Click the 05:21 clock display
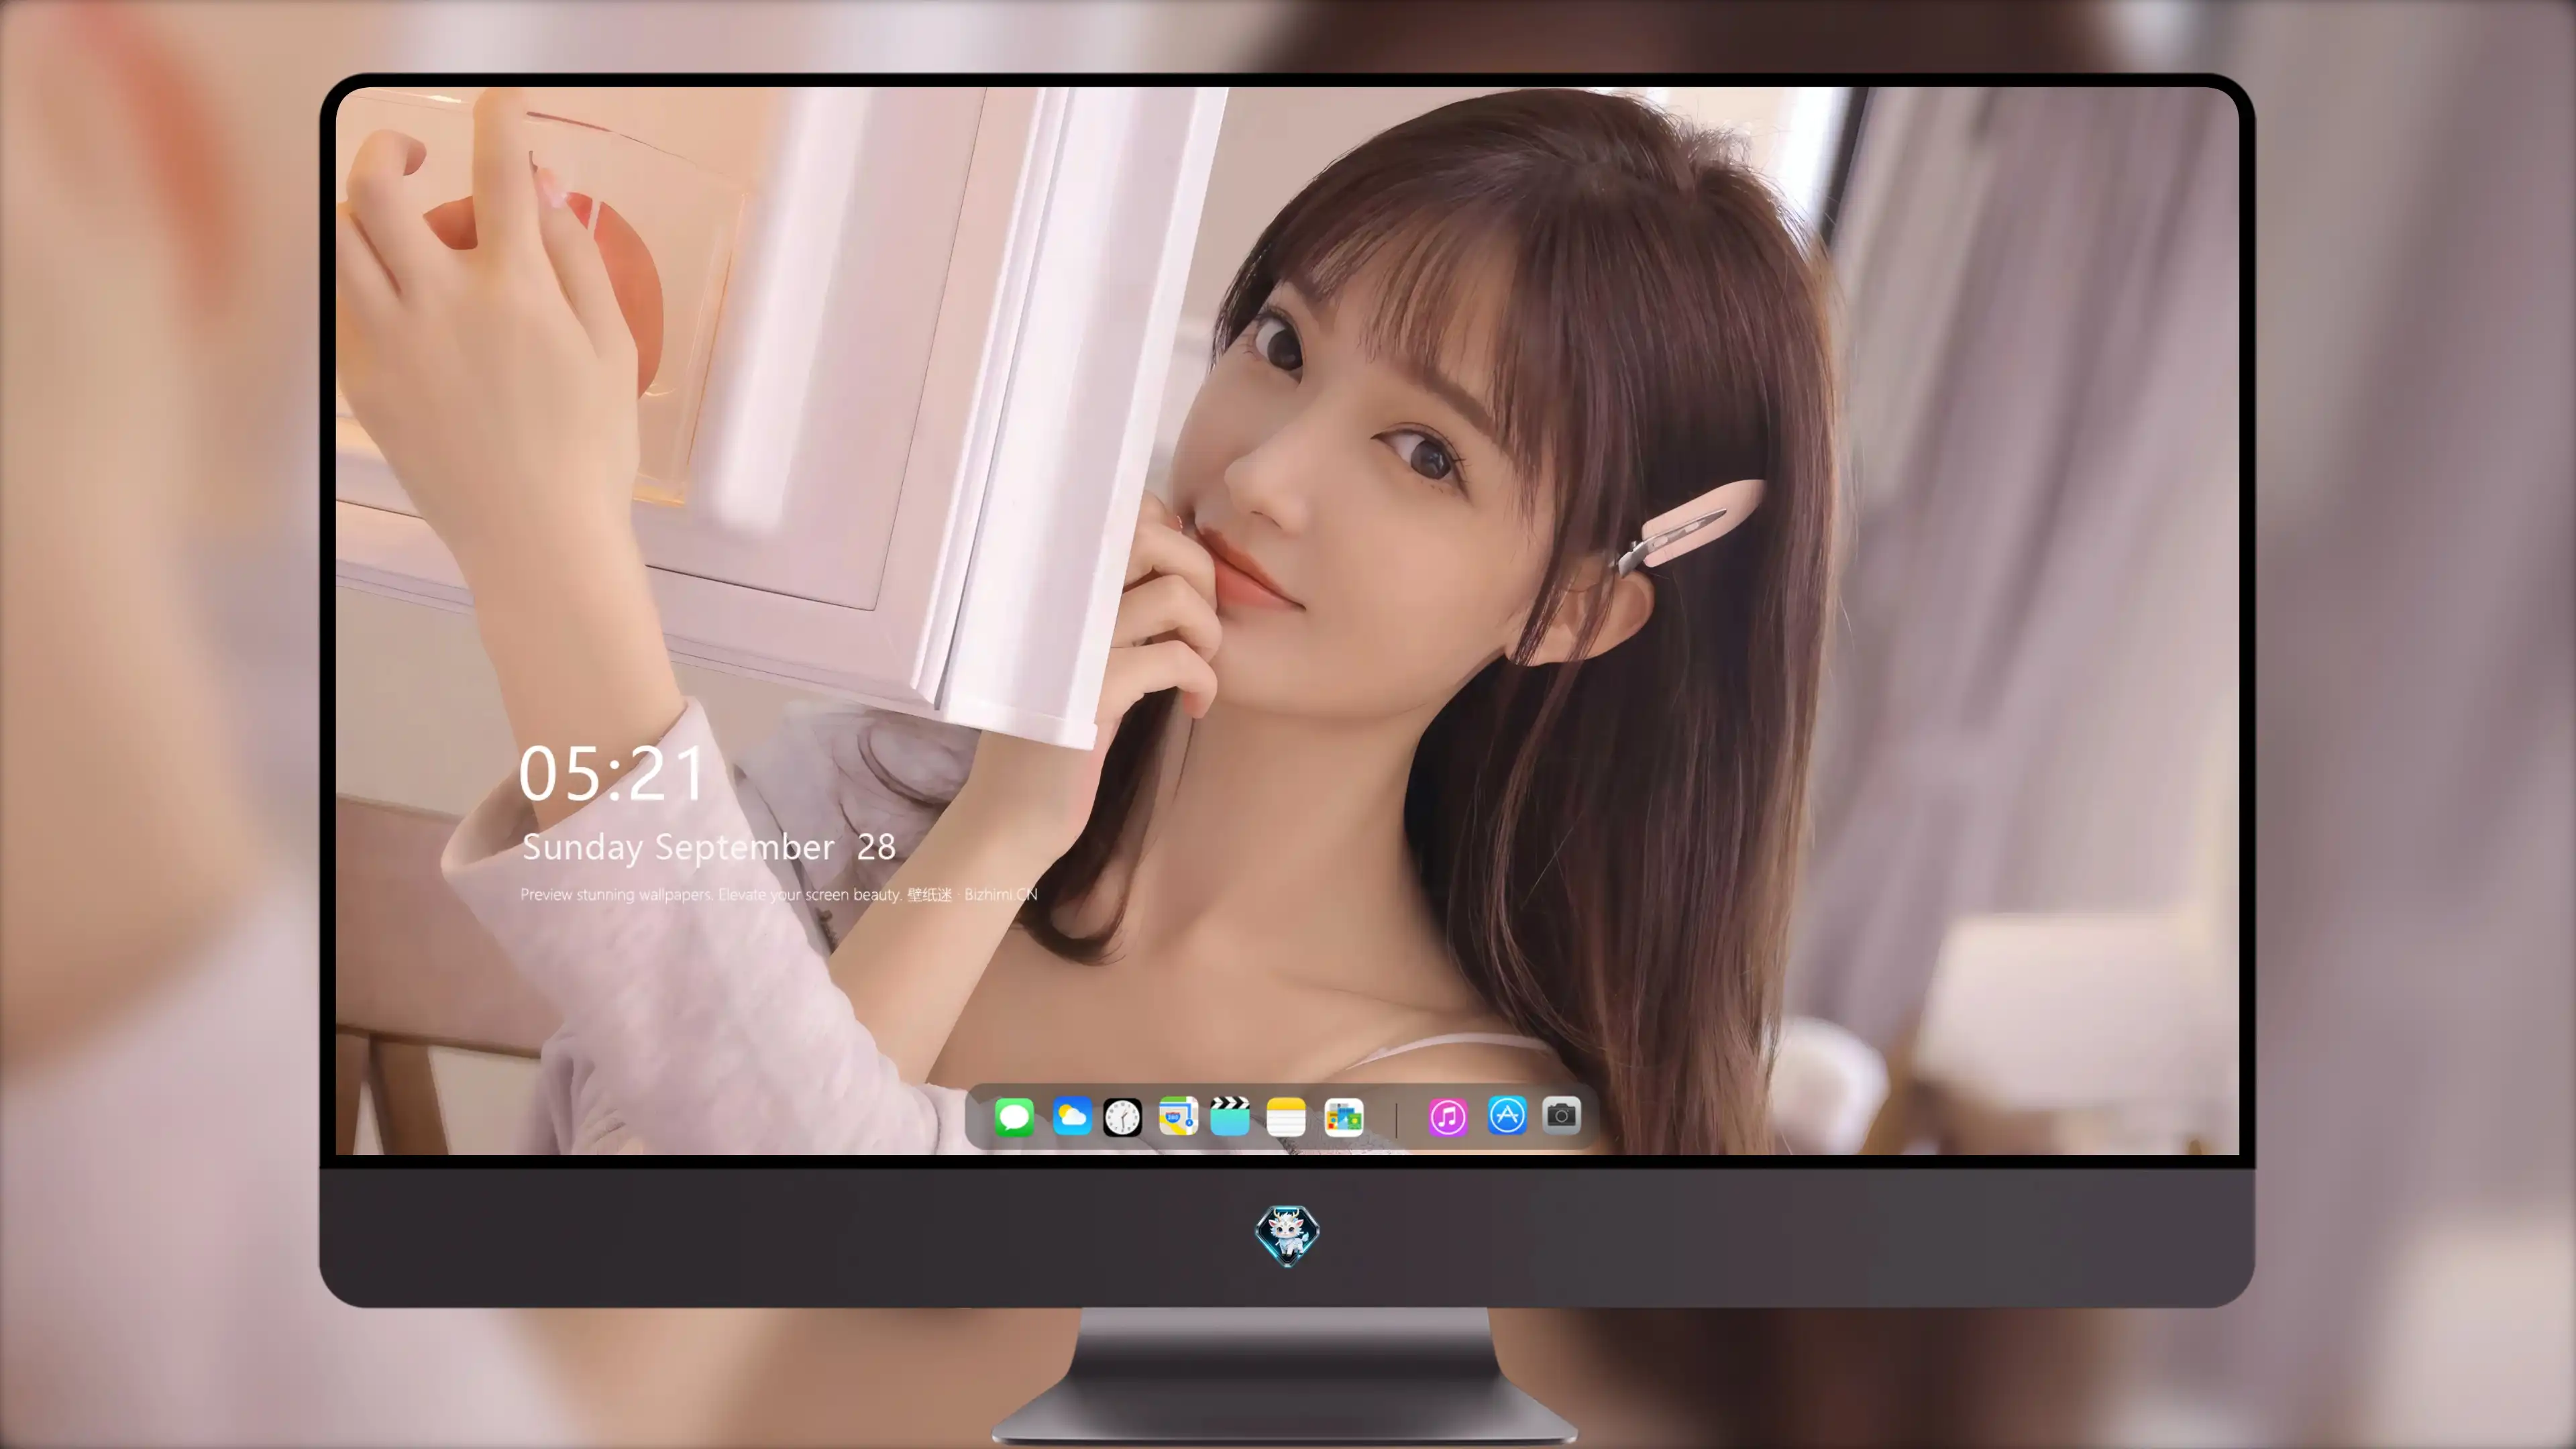Viewport: 2576px width, 1449px height. [x=612, y=773]
